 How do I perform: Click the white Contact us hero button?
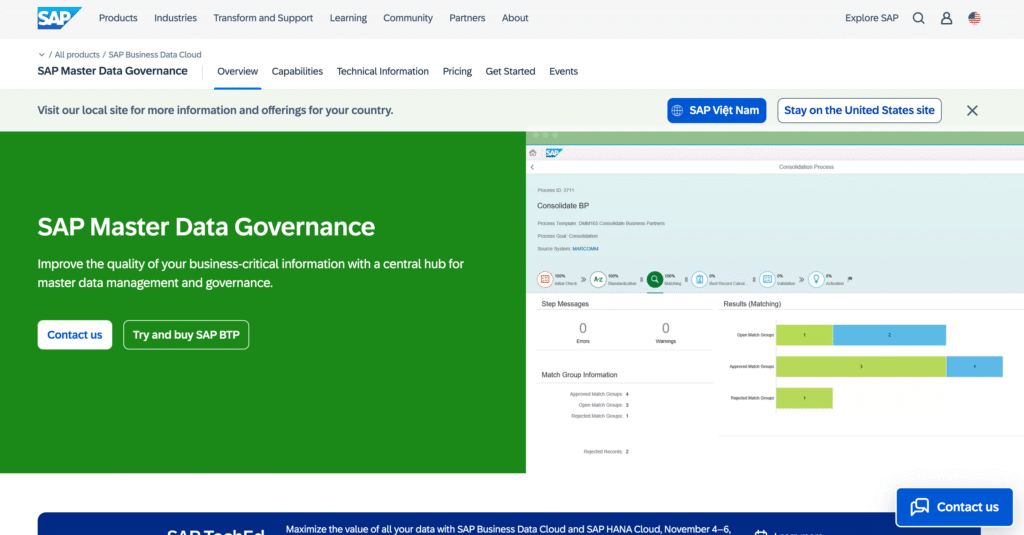(74, 334)
